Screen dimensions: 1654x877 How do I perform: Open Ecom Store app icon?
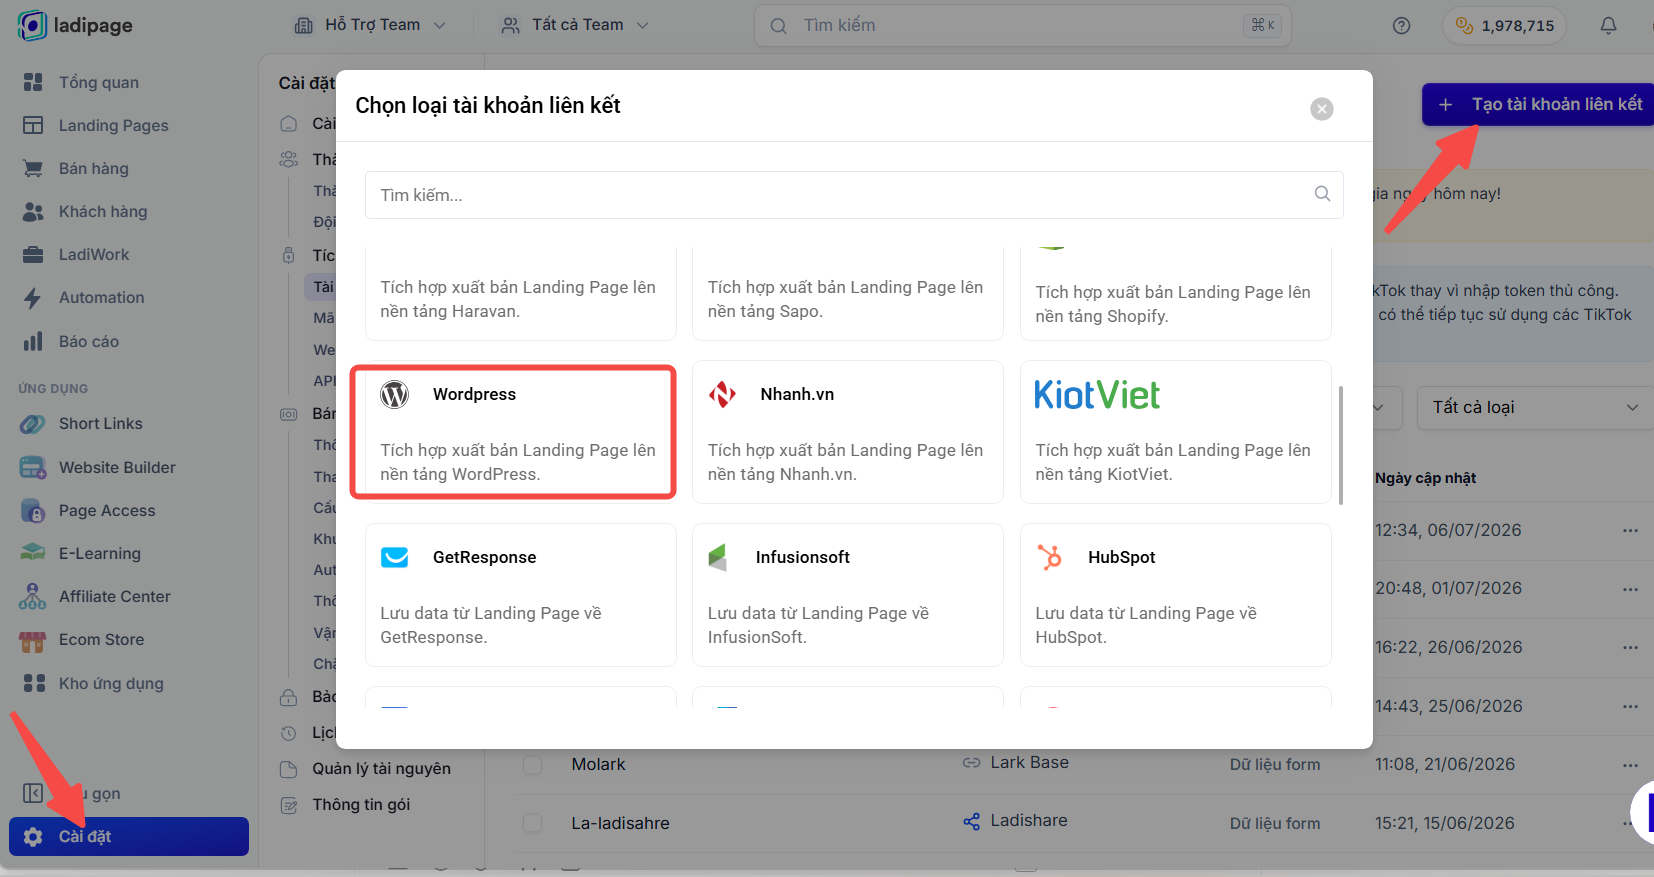[33, 640]
